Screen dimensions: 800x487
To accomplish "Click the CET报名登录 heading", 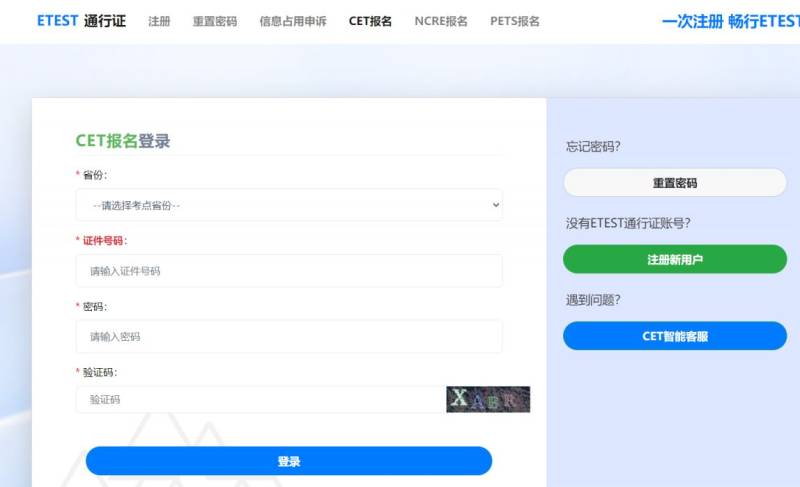I will click(123, 141).
